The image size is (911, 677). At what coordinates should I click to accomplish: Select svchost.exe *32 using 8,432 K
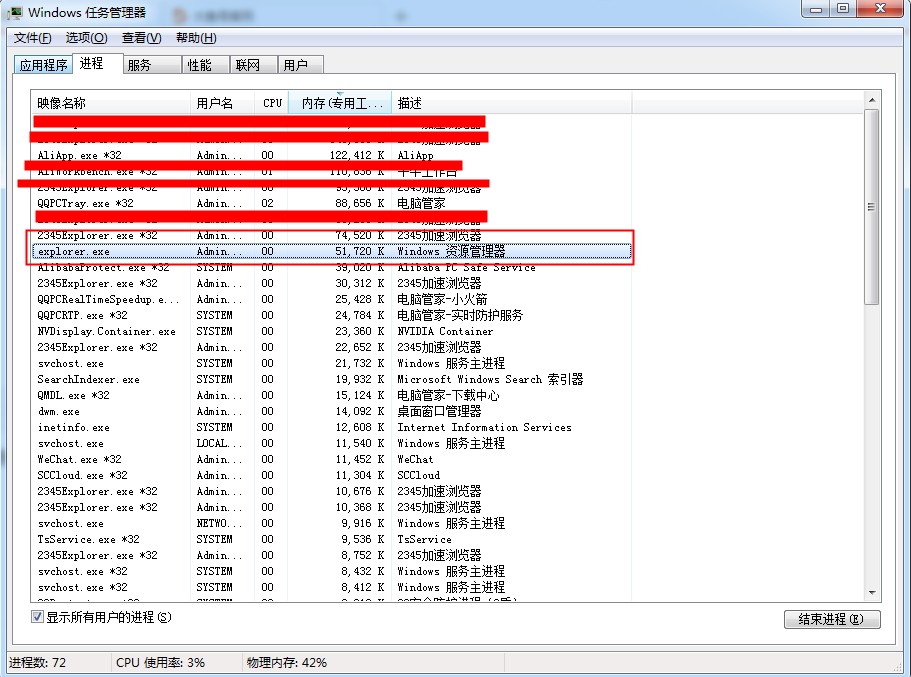[x=331, y=571]
